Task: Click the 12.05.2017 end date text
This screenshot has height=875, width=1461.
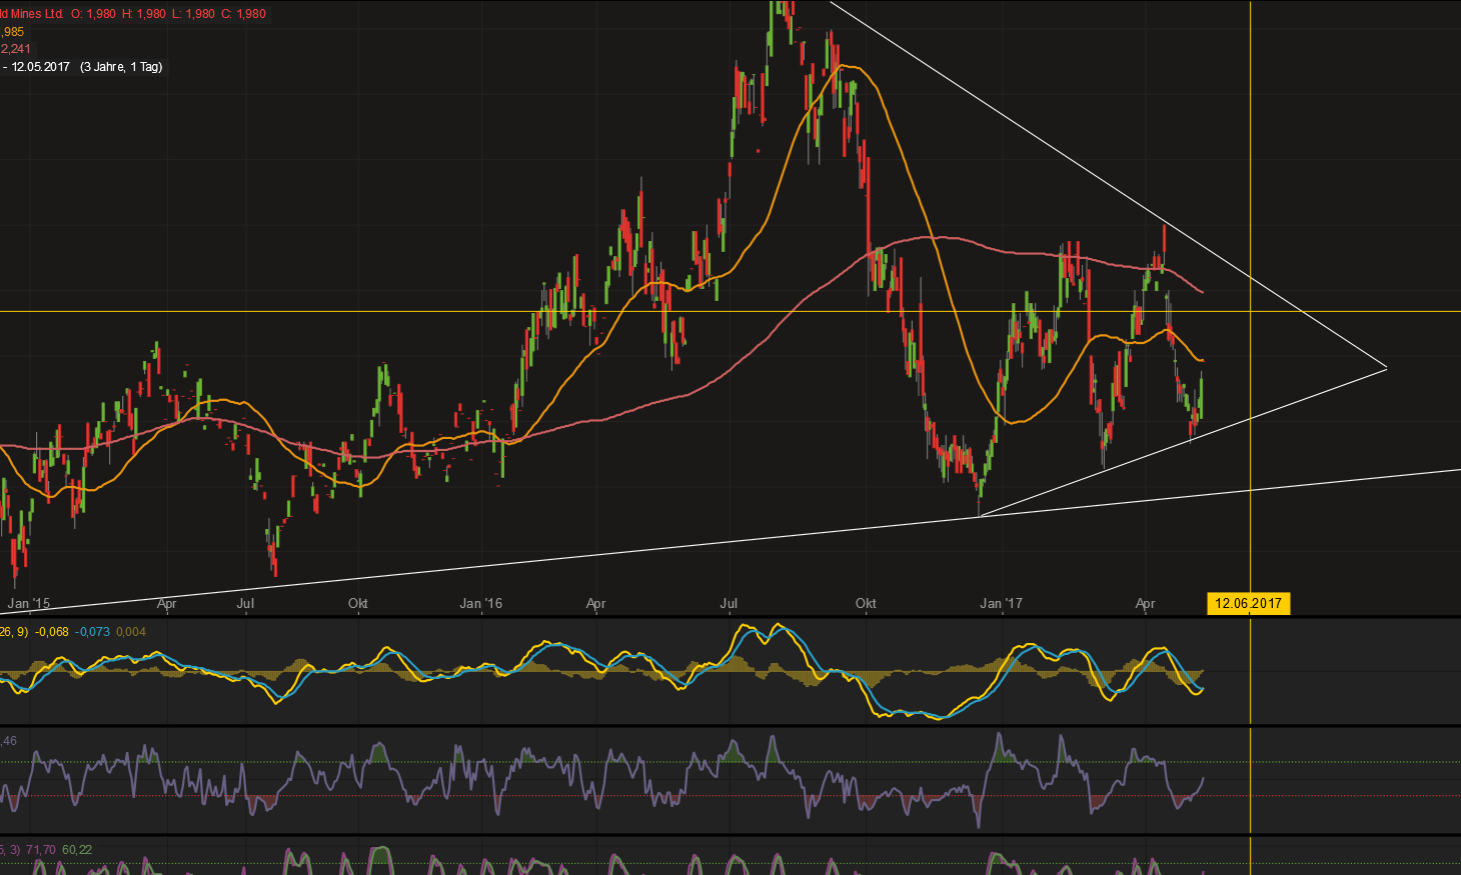Action: [40, 67]
